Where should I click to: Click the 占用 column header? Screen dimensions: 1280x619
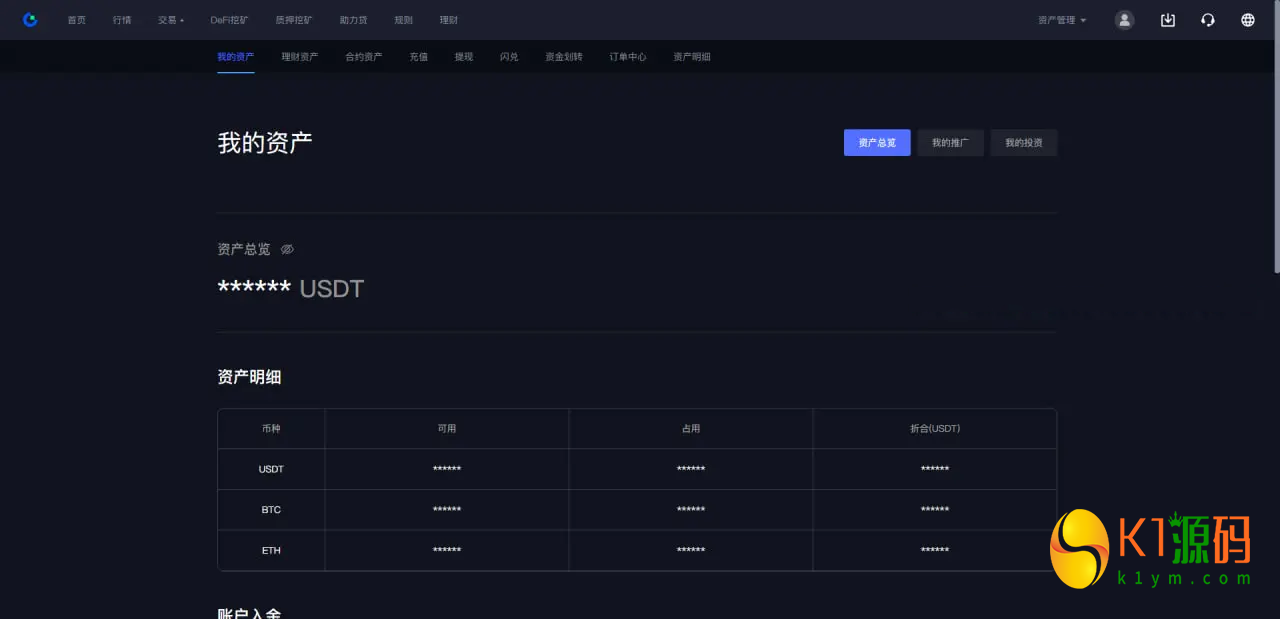tap(691, 428)
